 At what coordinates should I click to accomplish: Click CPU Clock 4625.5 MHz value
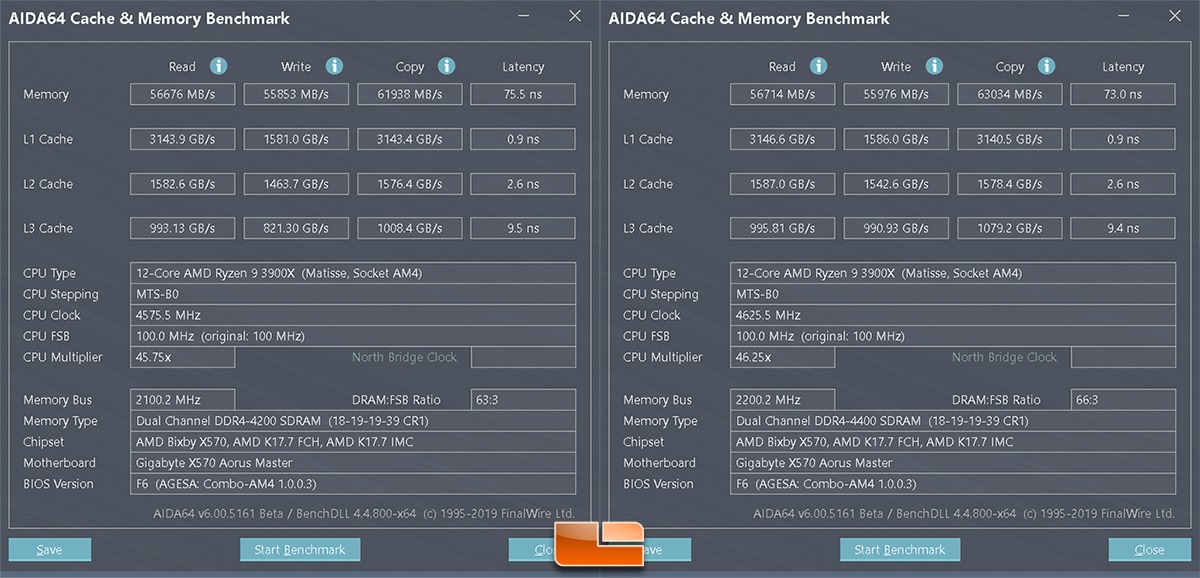click(x=953, y=315)
